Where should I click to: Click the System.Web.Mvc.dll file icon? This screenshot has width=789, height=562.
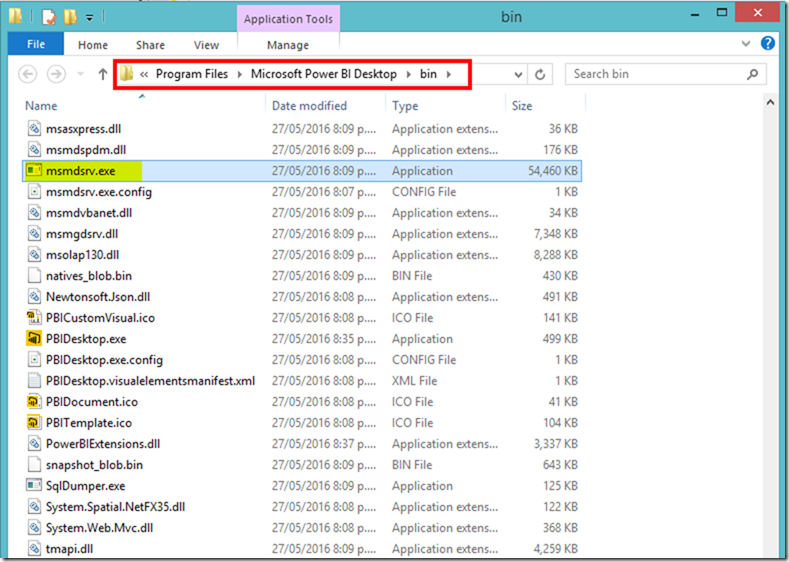pyautogui.click(x=34, y=528)
